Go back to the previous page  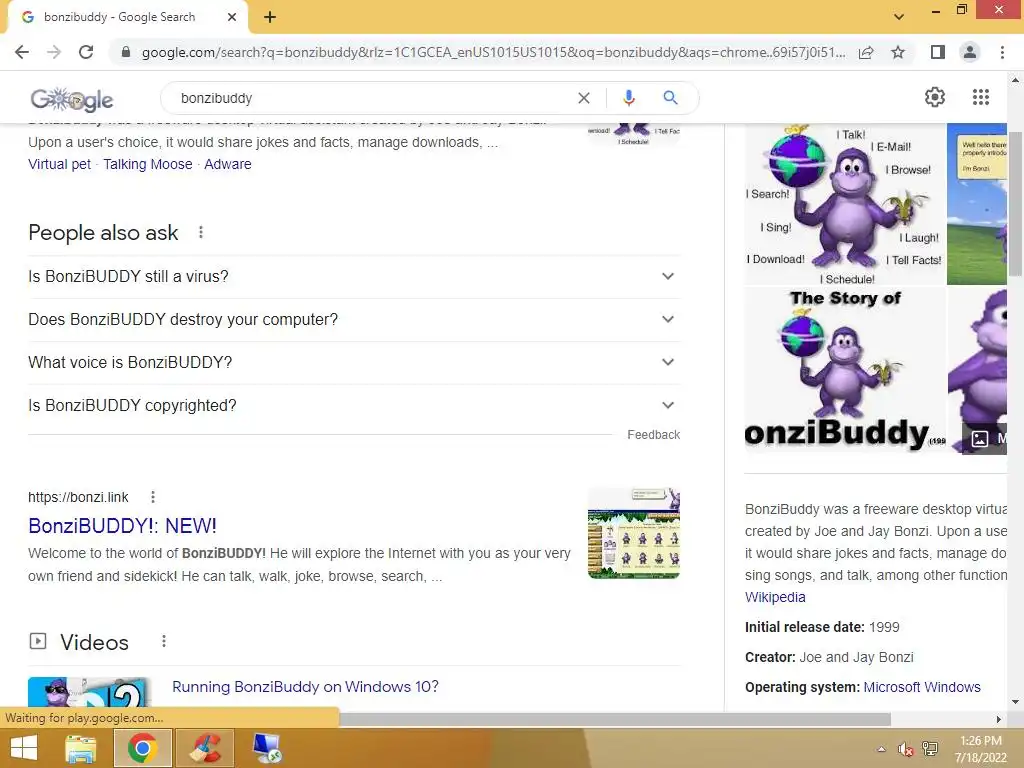[x=22, y=52]
